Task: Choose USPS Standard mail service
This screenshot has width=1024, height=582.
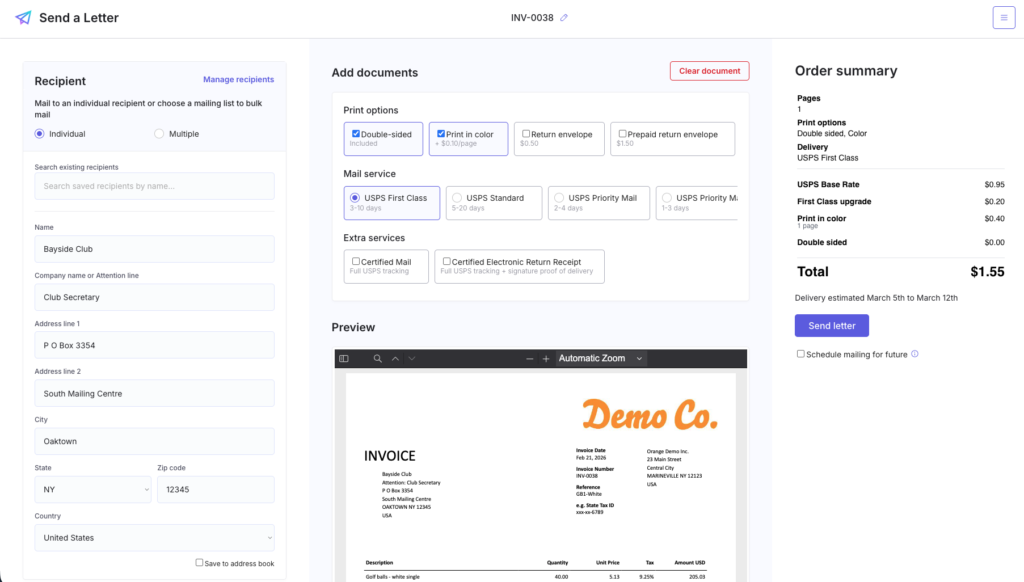Action: tap(456, 198)
